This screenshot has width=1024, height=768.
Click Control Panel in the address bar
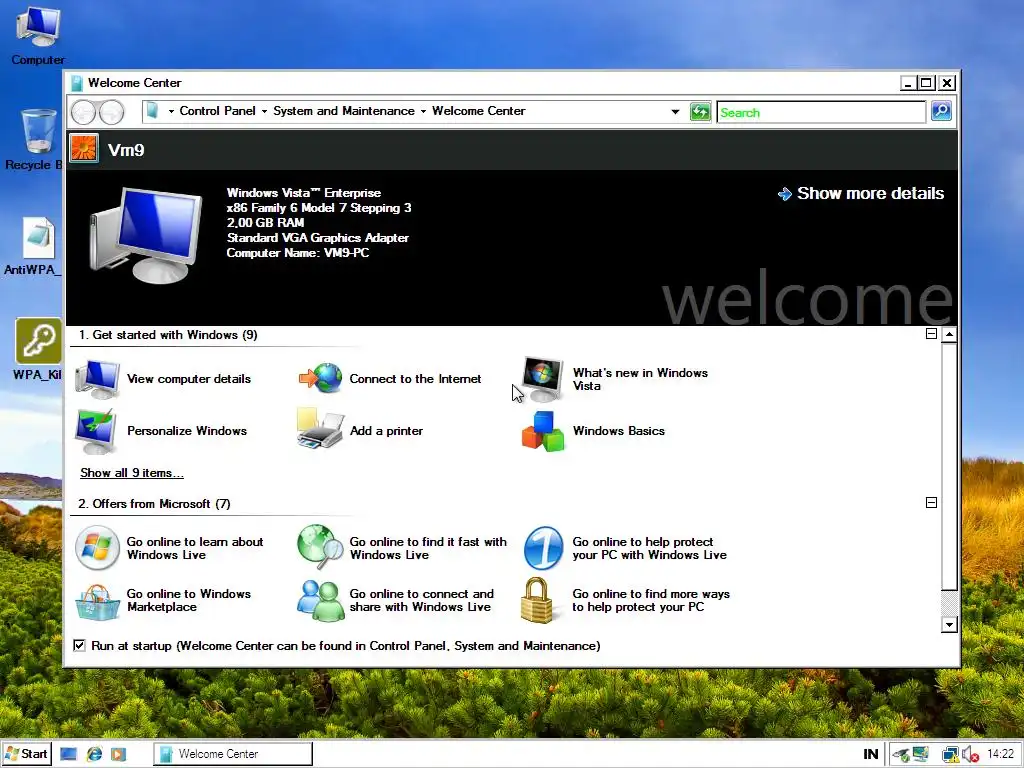pyautogui.click(x=217, y=111)
